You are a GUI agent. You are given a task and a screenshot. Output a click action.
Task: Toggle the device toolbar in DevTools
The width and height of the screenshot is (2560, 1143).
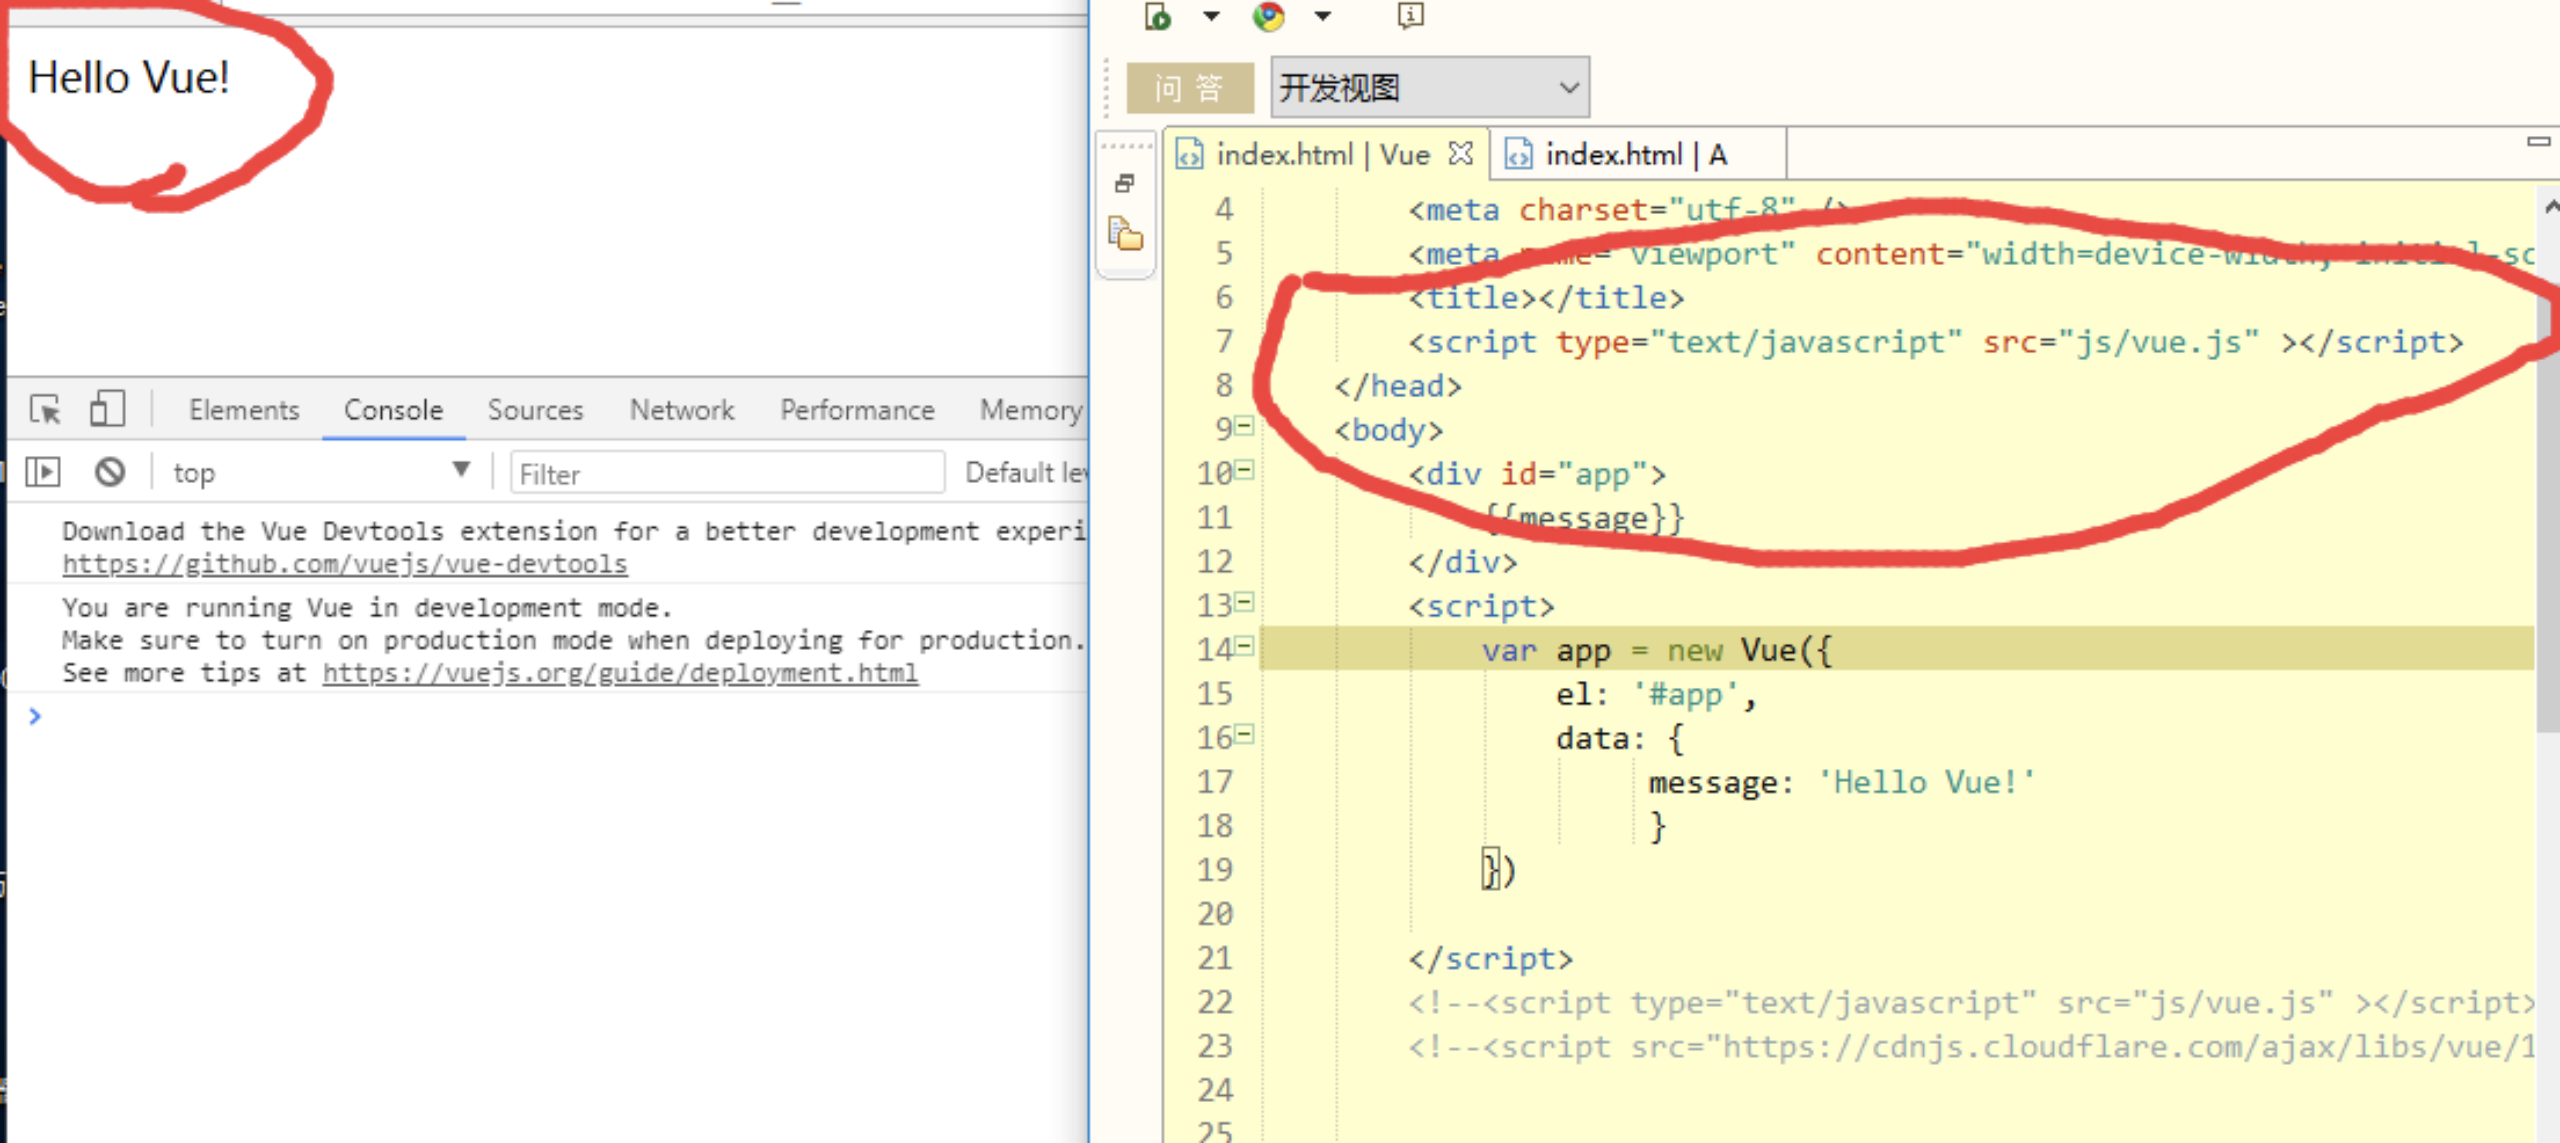click(x=107, y=408)
